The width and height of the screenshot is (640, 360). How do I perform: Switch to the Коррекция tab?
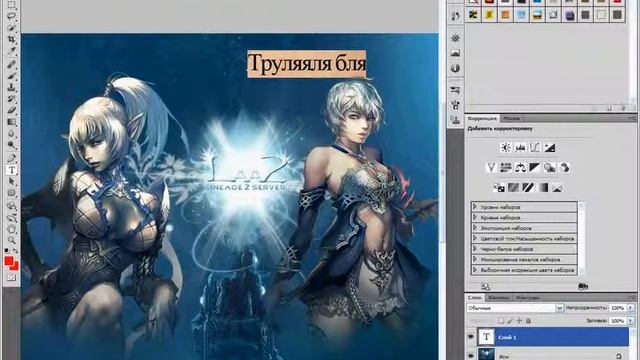click(482, 118)
